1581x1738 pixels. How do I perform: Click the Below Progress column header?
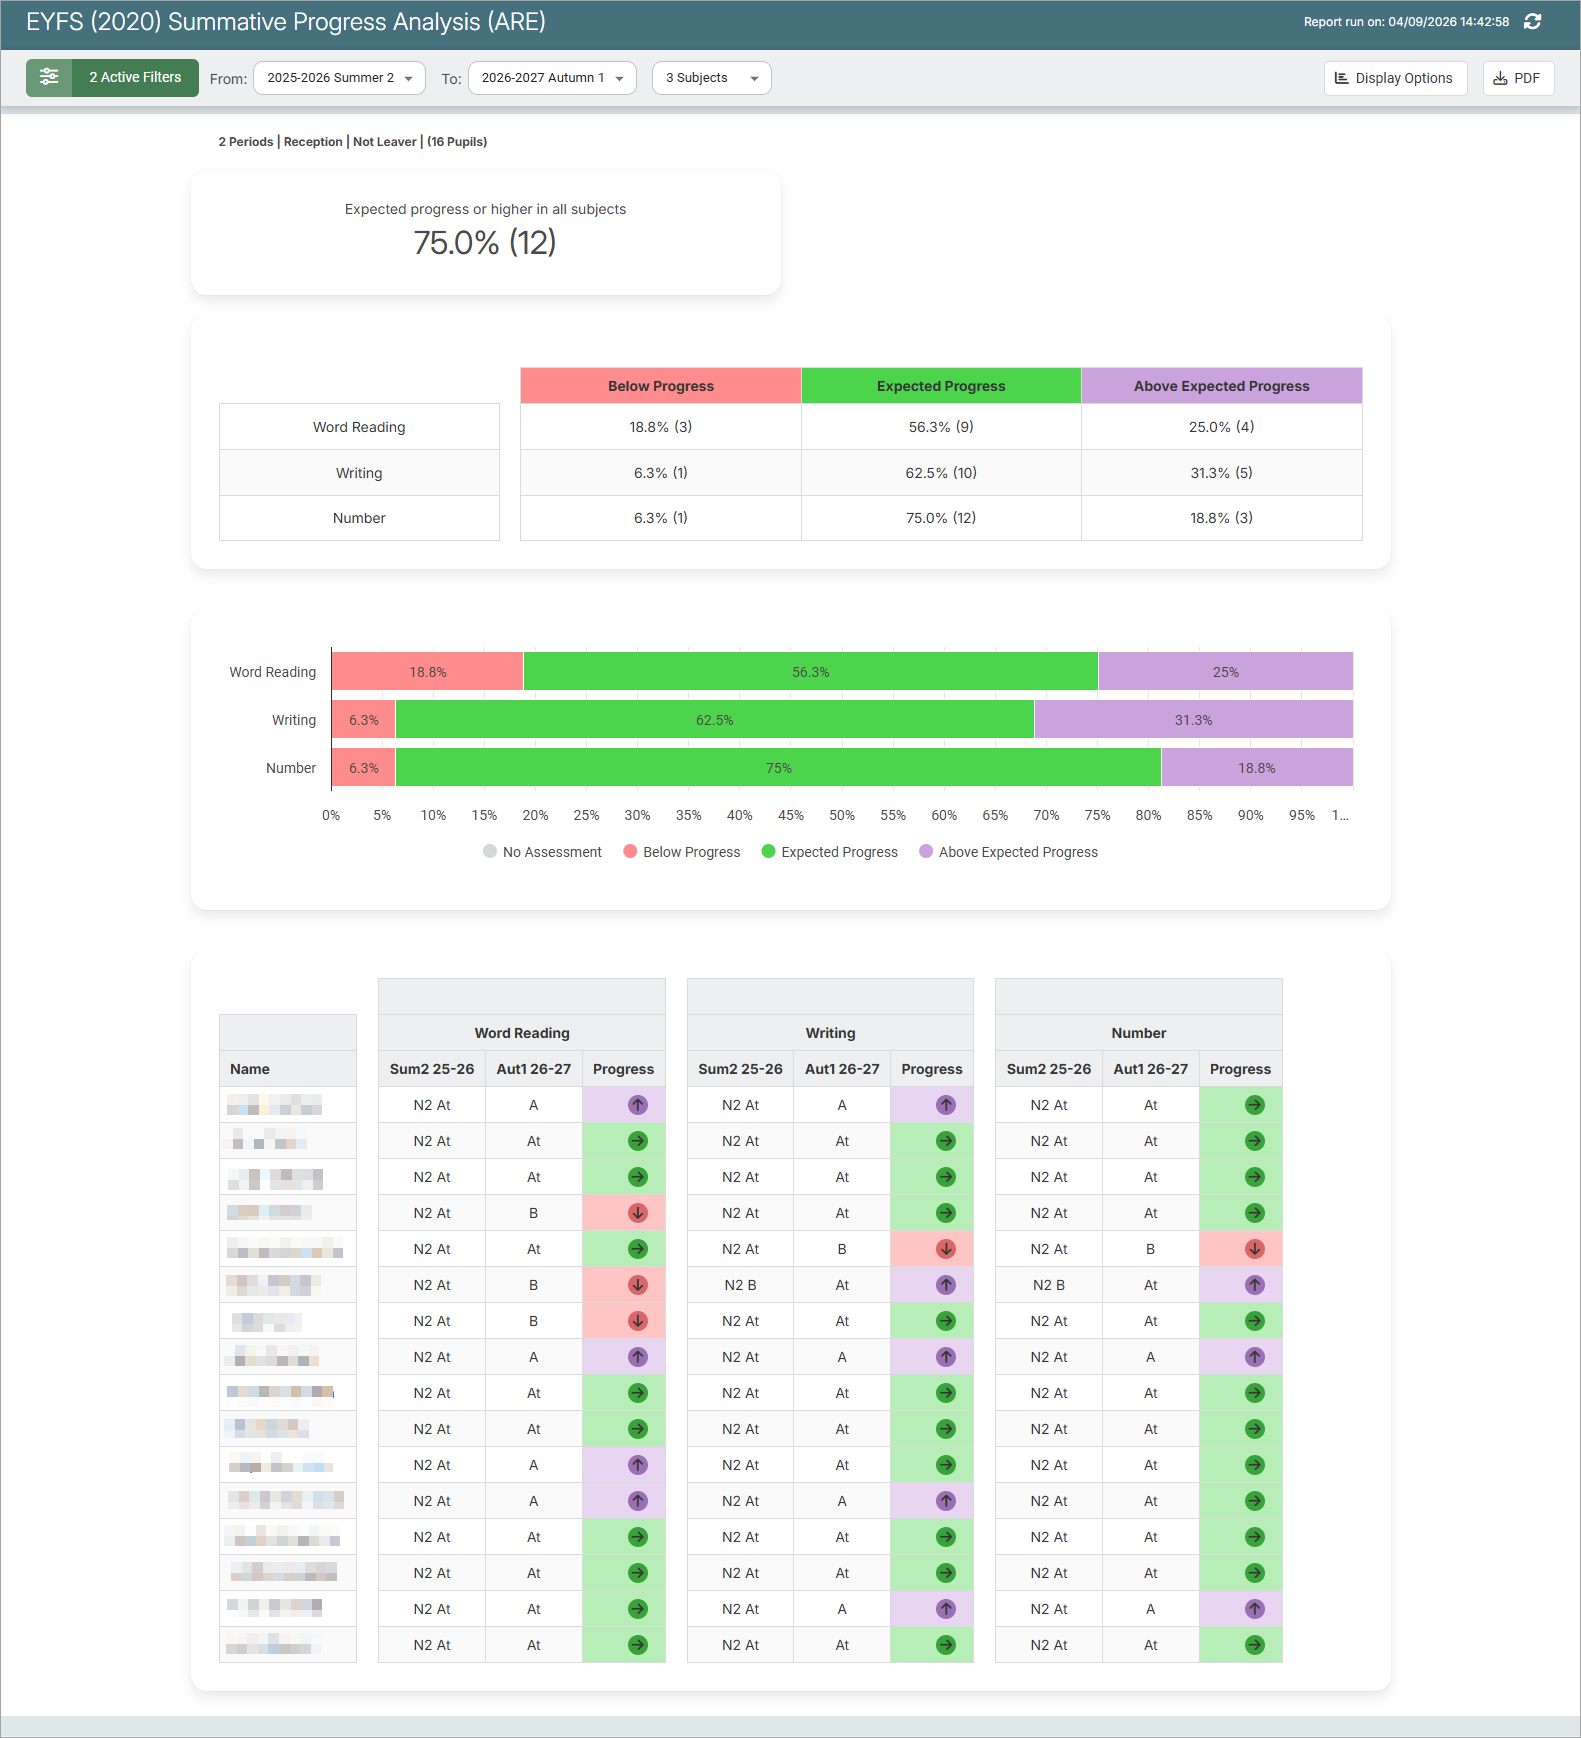[661, 386]
